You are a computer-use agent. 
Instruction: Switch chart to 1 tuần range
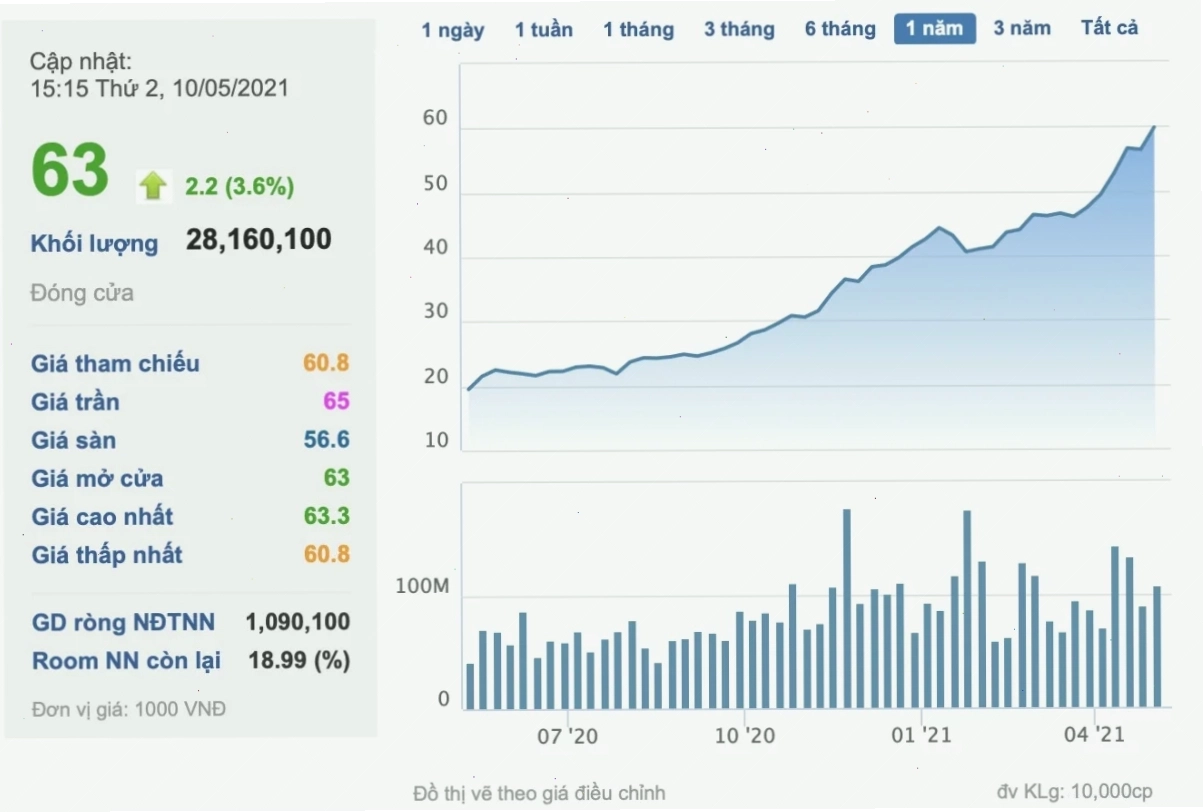[544, 29]
